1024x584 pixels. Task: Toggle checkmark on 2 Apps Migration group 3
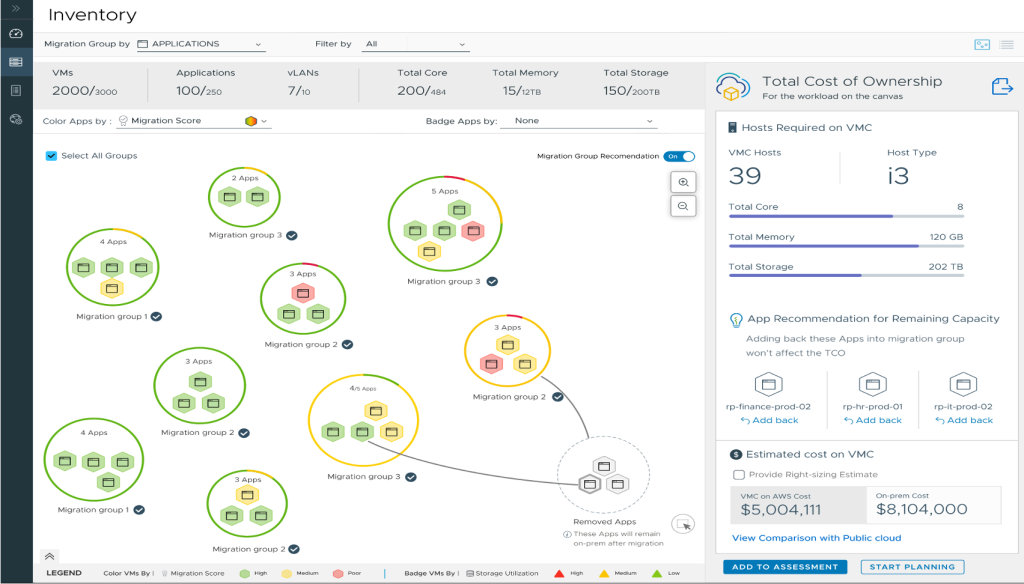pyautogui.click(x=292, y=235)
